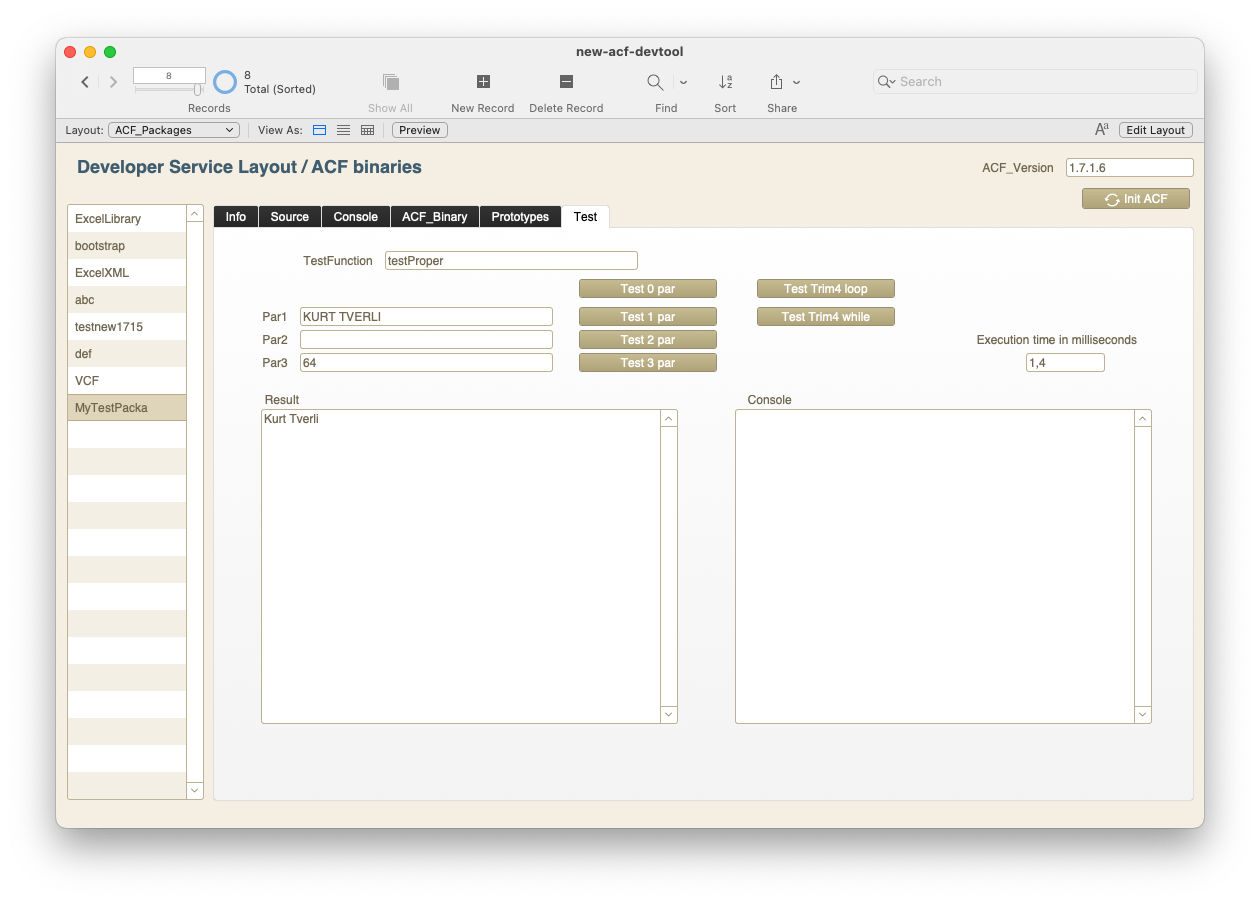Click the Formatting bar Aa icon
The image size is (1260, 902).
pyautogui.click(x=1101, y=130)
